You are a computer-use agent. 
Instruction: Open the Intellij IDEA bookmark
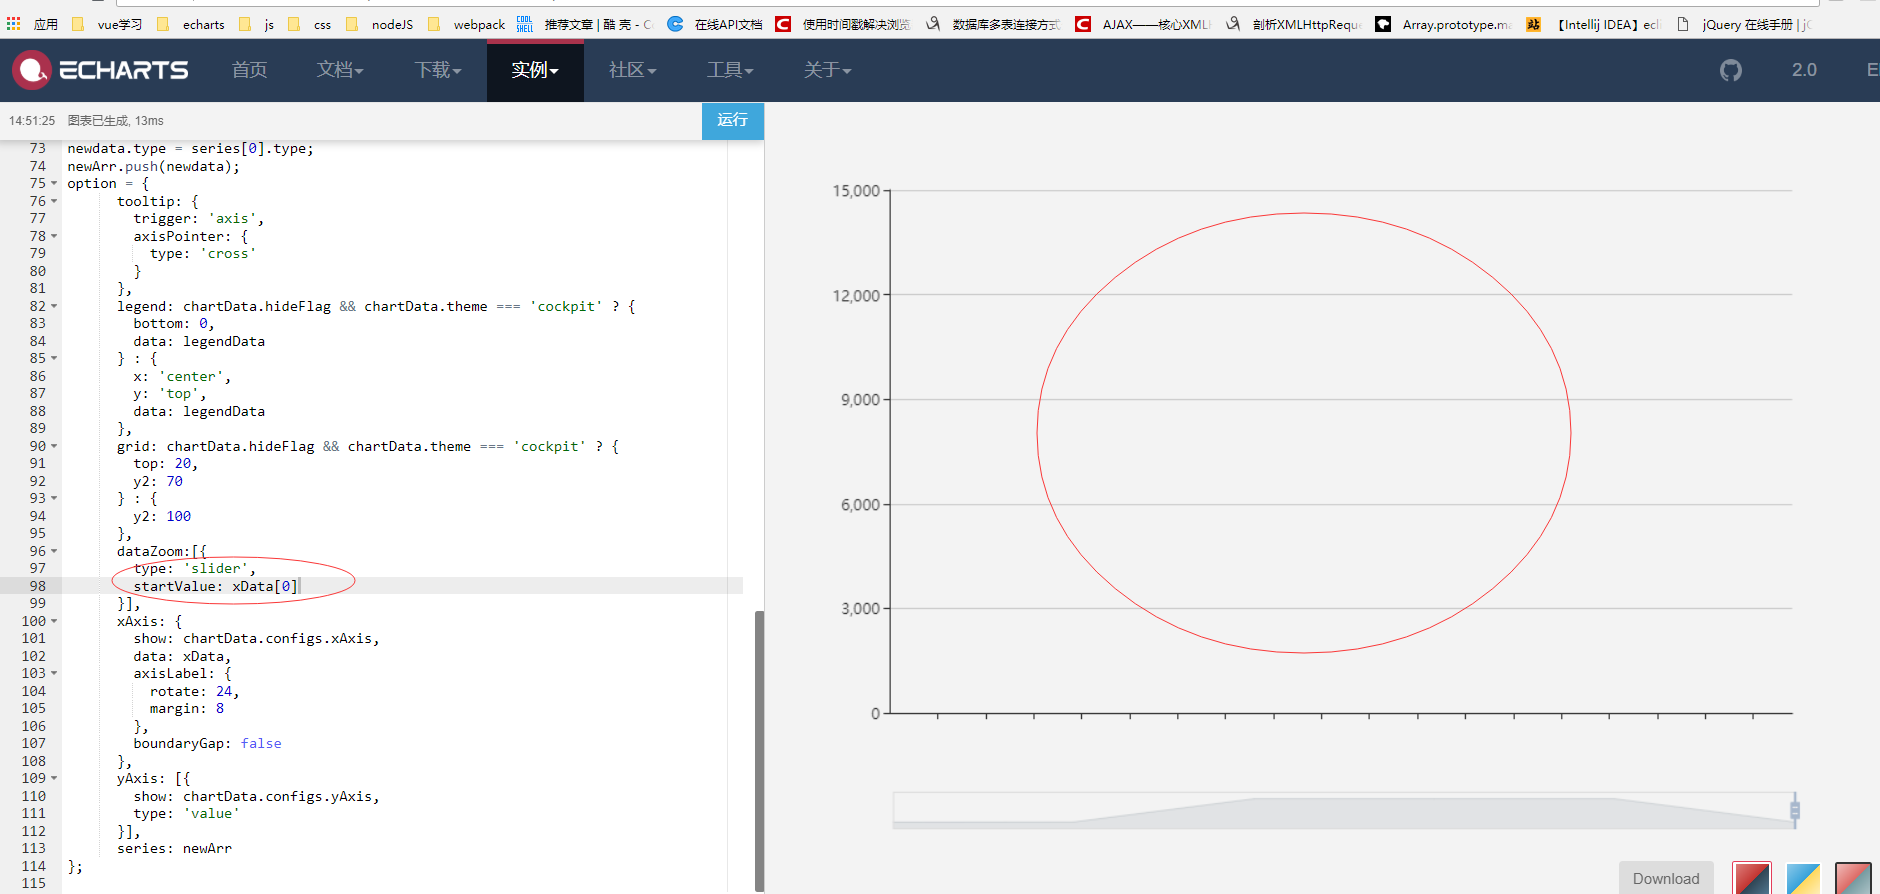point(1593,24)
